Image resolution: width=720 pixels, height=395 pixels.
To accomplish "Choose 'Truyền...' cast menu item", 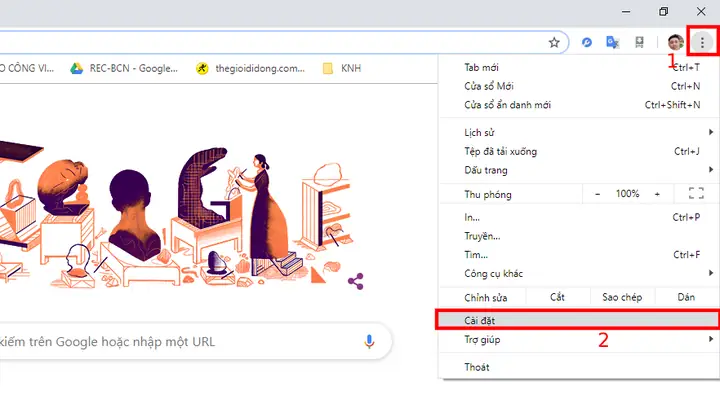I will pyautogui.click(x=579, y=236).
